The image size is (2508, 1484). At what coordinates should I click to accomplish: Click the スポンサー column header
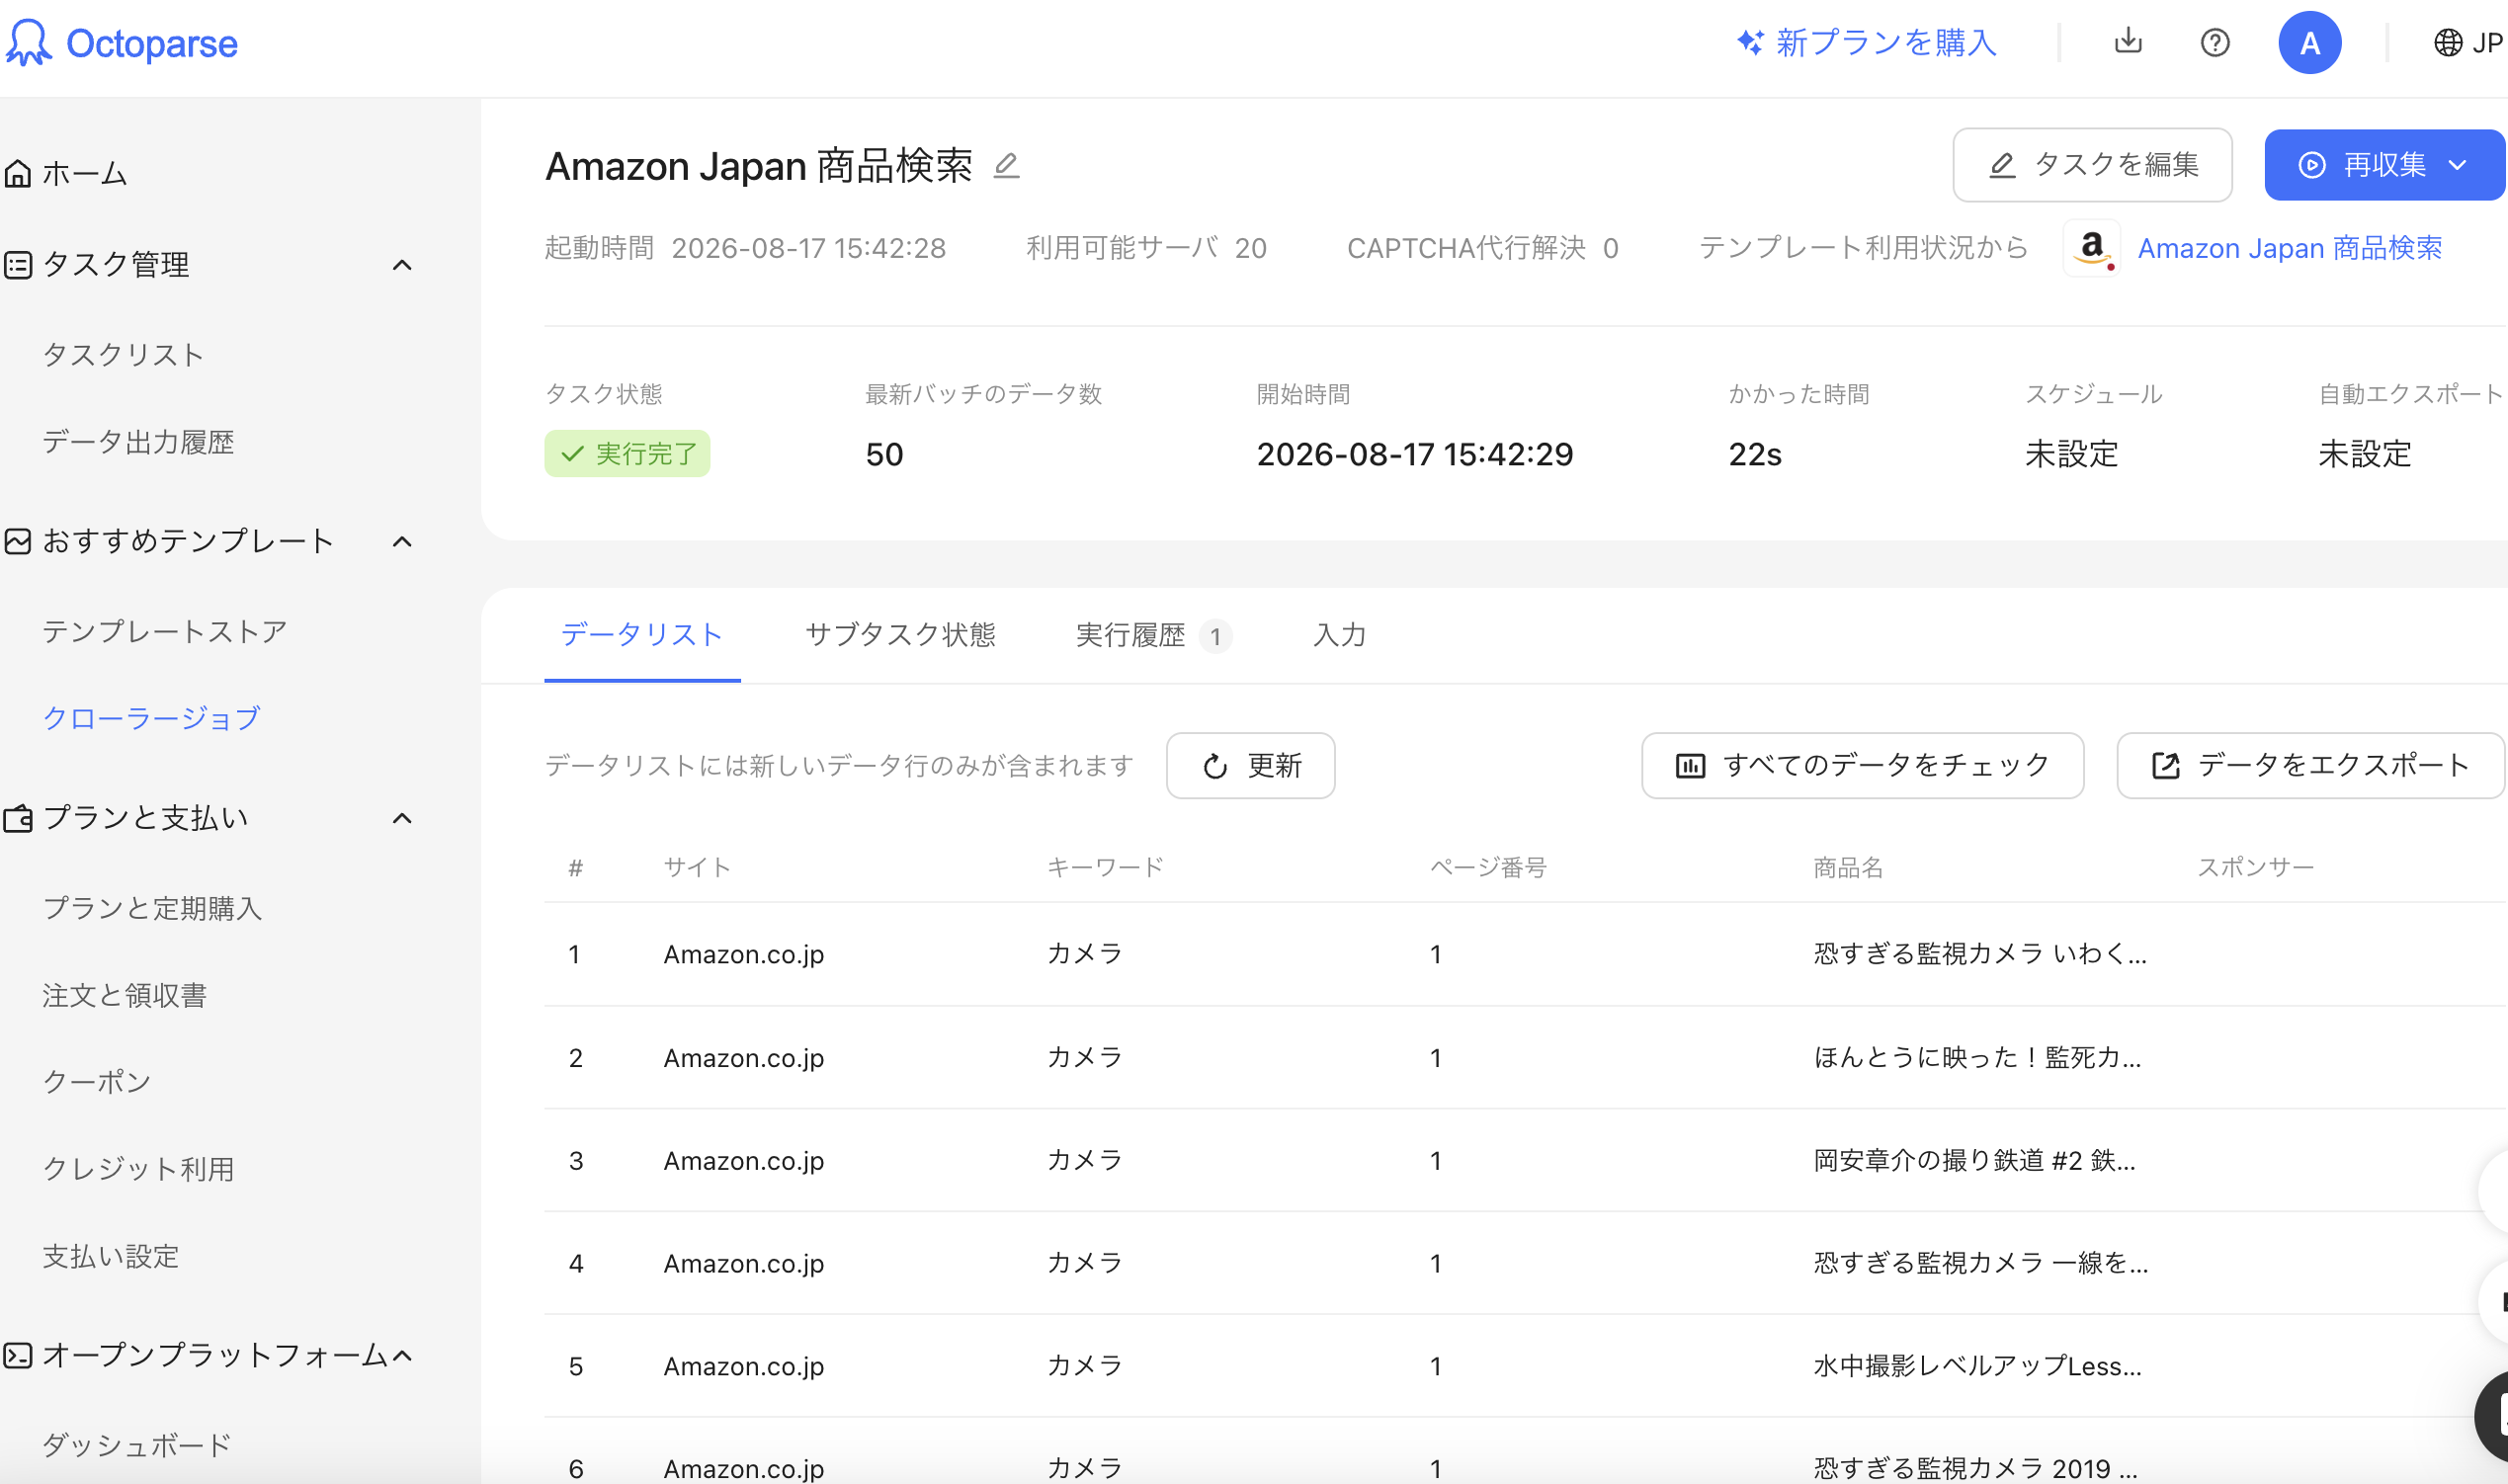tap(2255, 867)
